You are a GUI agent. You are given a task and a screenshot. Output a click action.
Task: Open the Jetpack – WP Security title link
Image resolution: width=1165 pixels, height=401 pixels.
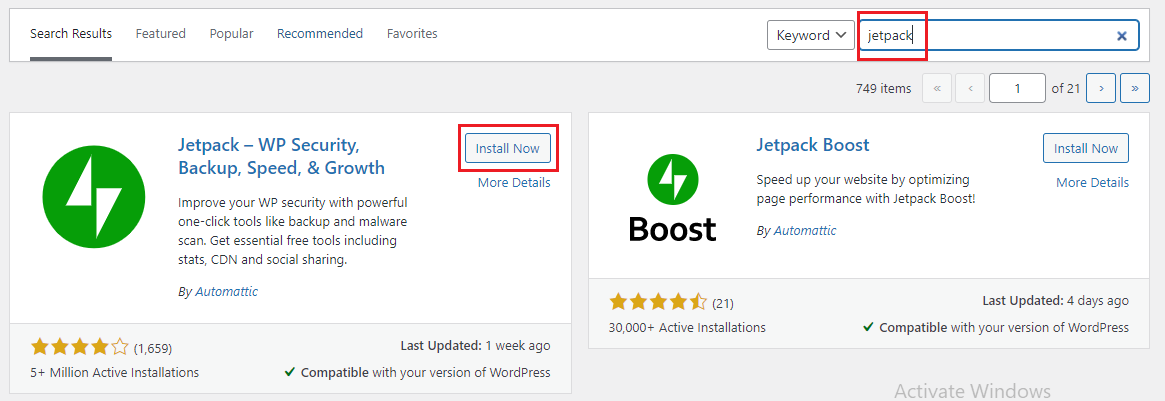(x=282, y=156)
